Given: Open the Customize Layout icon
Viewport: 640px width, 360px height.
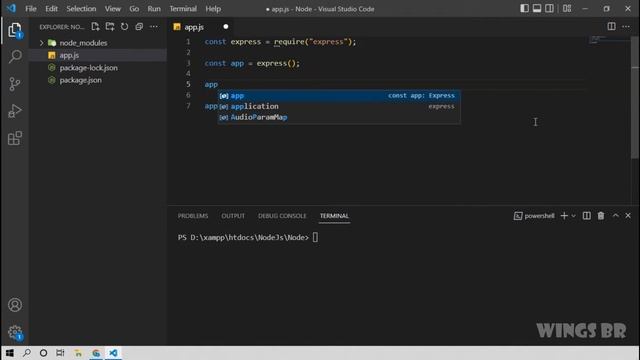Looking at the screenshot, I should coord(567,9).
